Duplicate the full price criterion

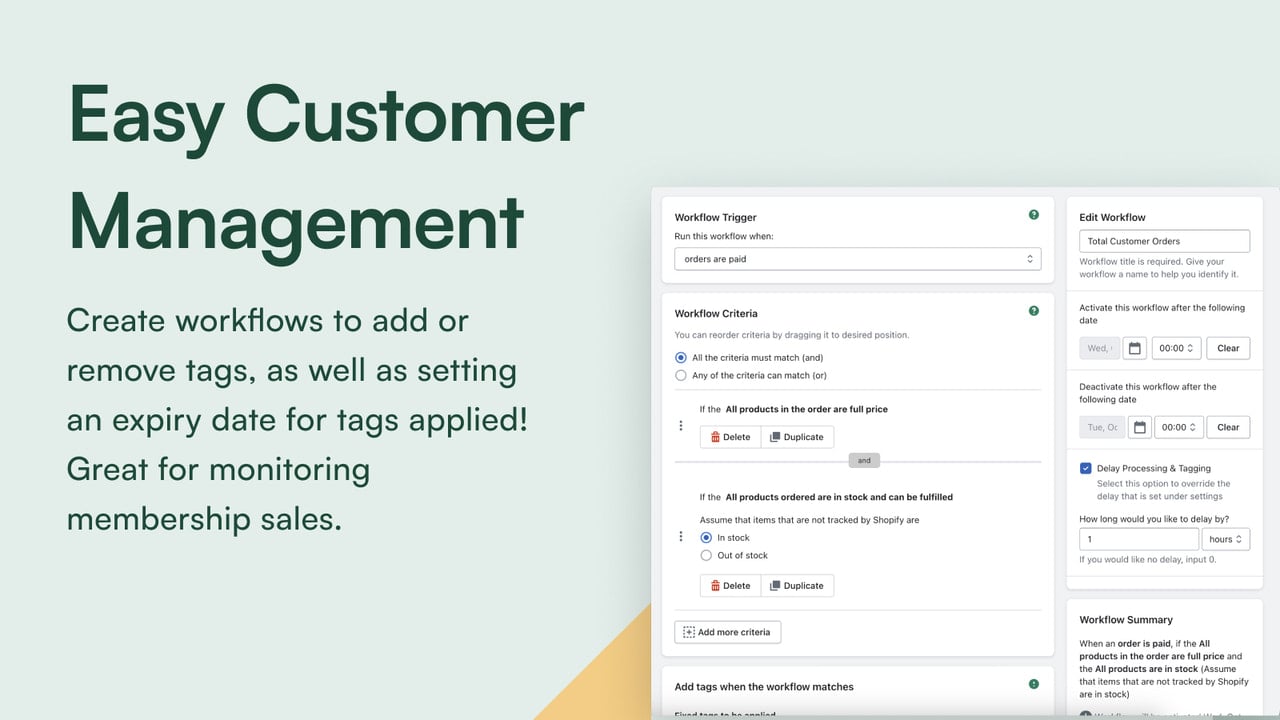pyautogui.click(x=797, y=437)
